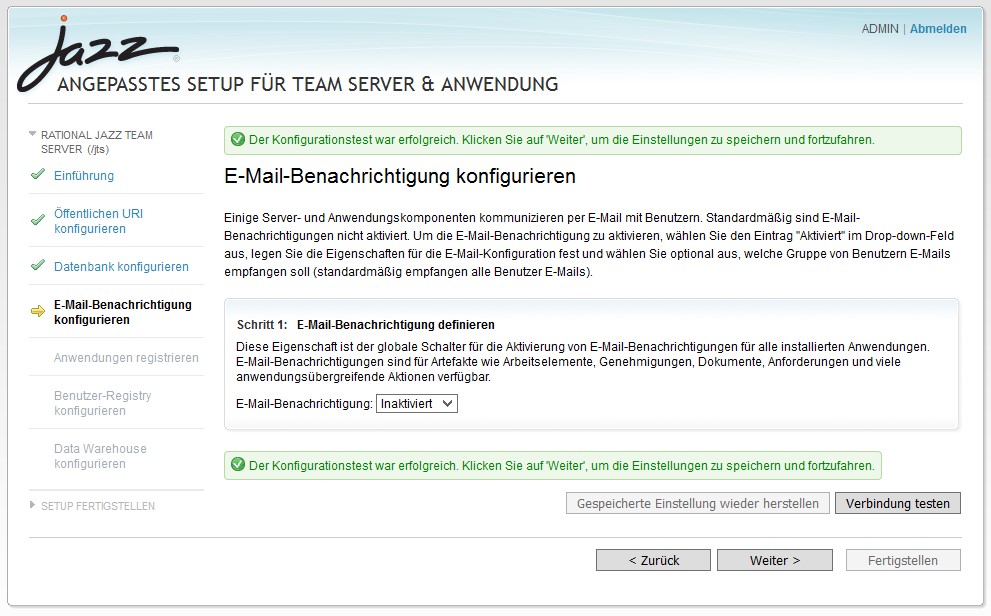Open the Einführung step

click(x=84, y=176)
